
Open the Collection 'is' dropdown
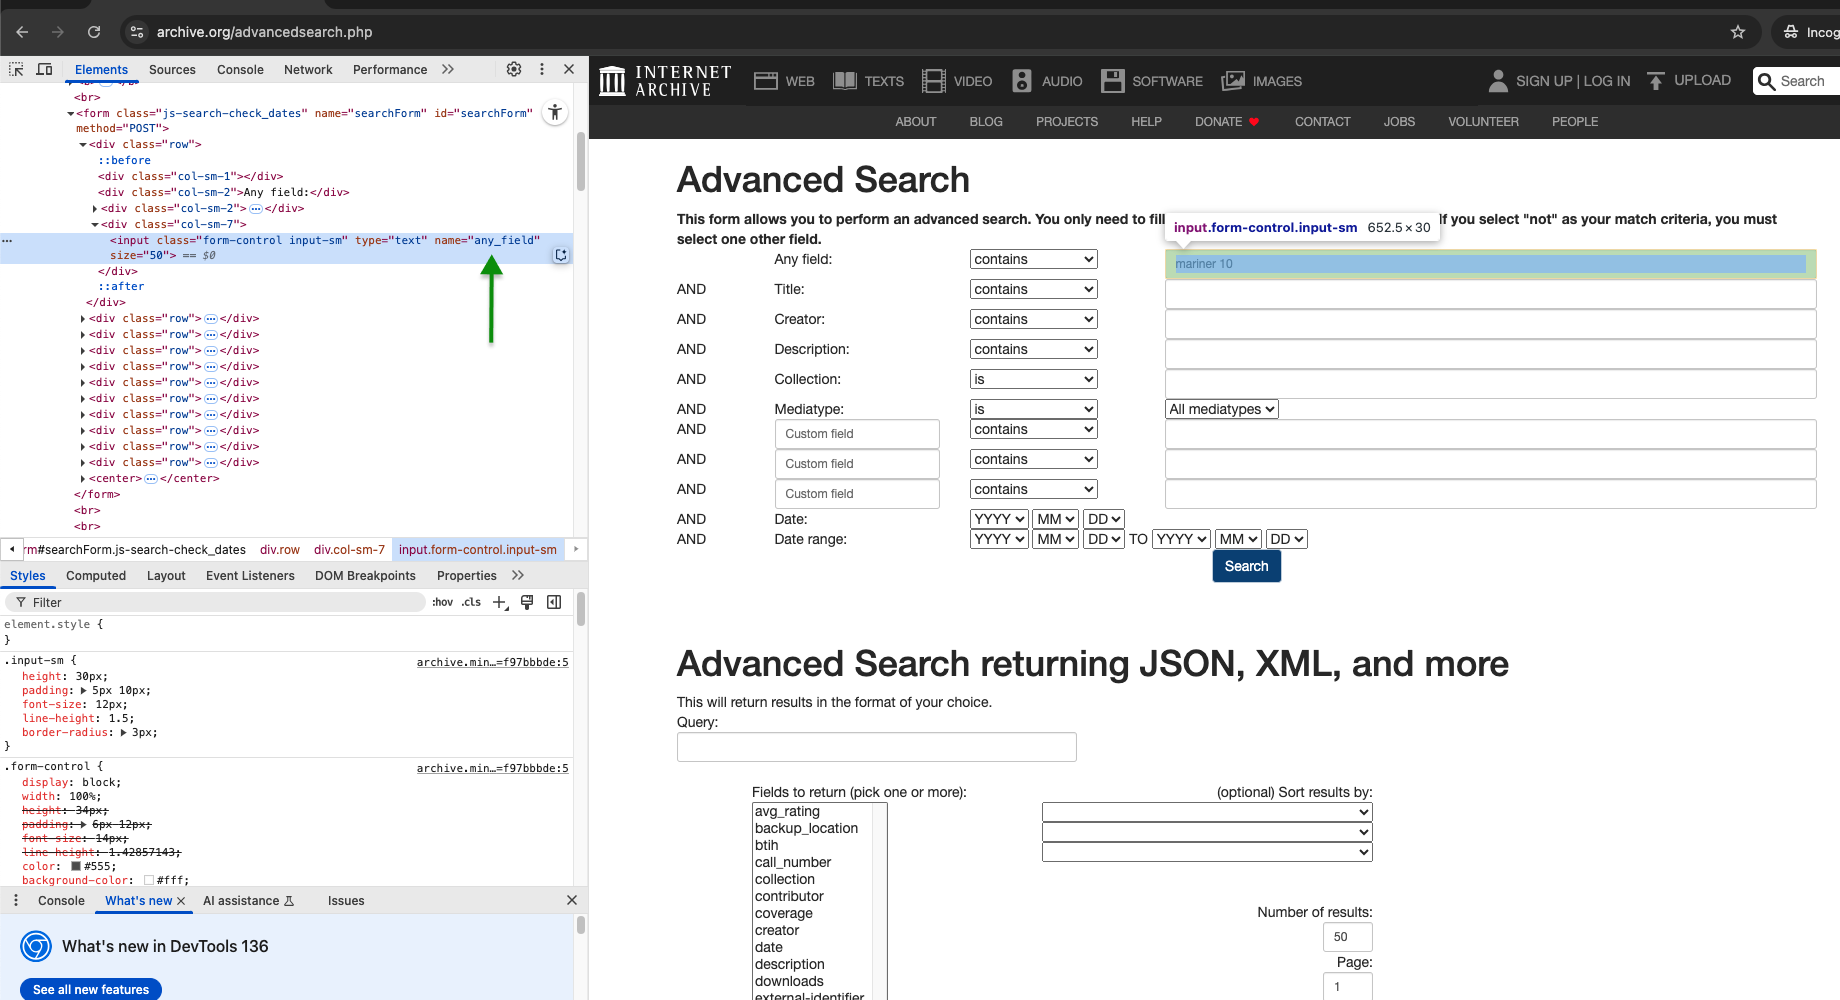click(1033, 379)
